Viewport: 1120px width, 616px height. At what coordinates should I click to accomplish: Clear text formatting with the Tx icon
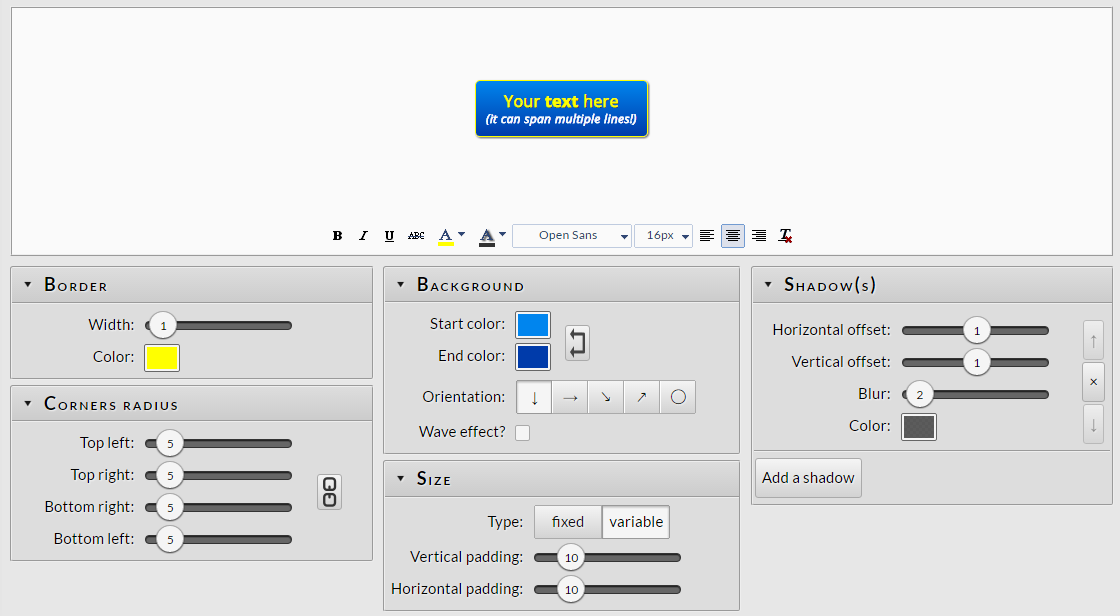(x=786, y=236)
